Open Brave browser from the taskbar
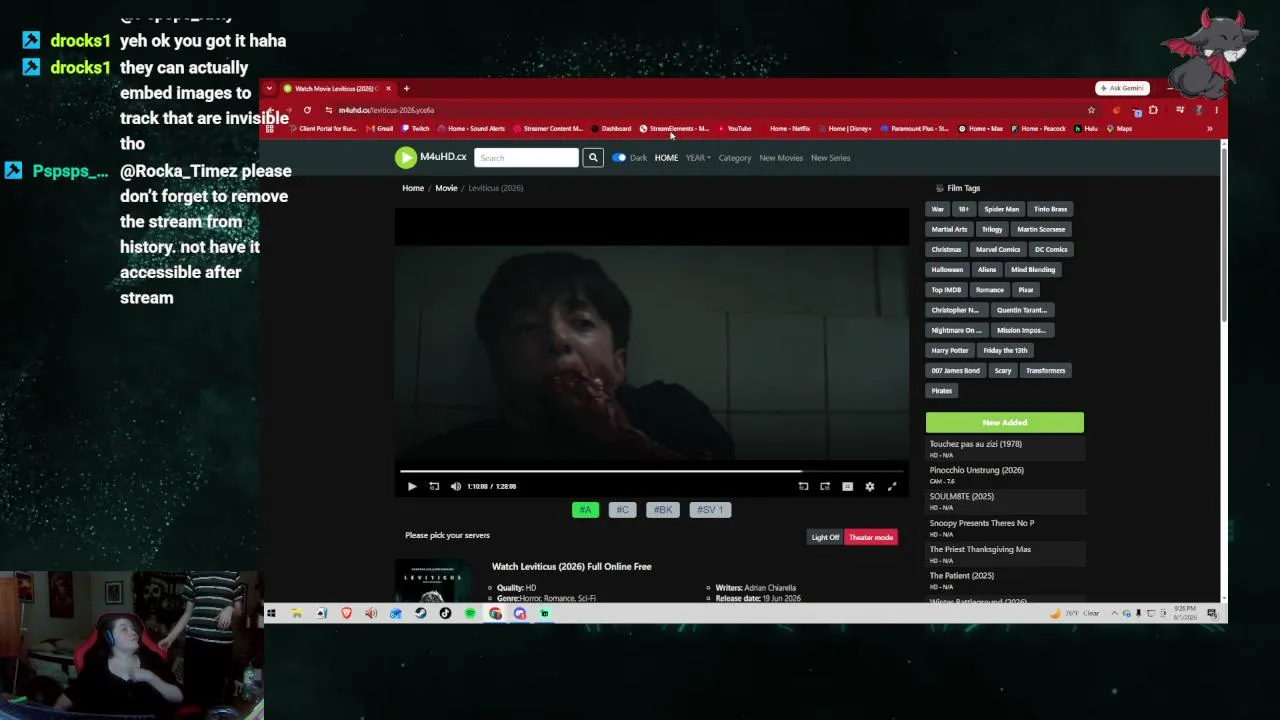Image resolution: width=1280 pixels, height=720 pixels. click(x=346, y=613)
